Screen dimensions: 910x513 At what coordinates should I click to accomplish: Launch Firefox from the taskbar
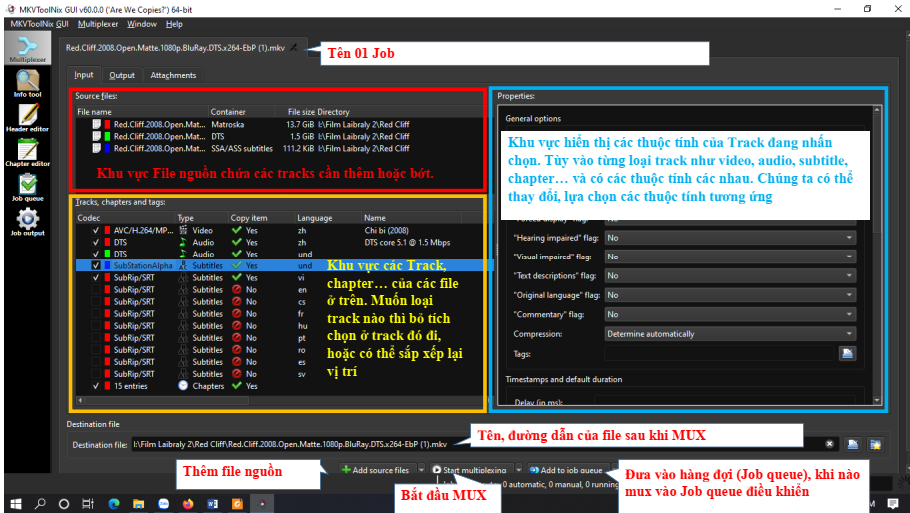pos(187,504)
